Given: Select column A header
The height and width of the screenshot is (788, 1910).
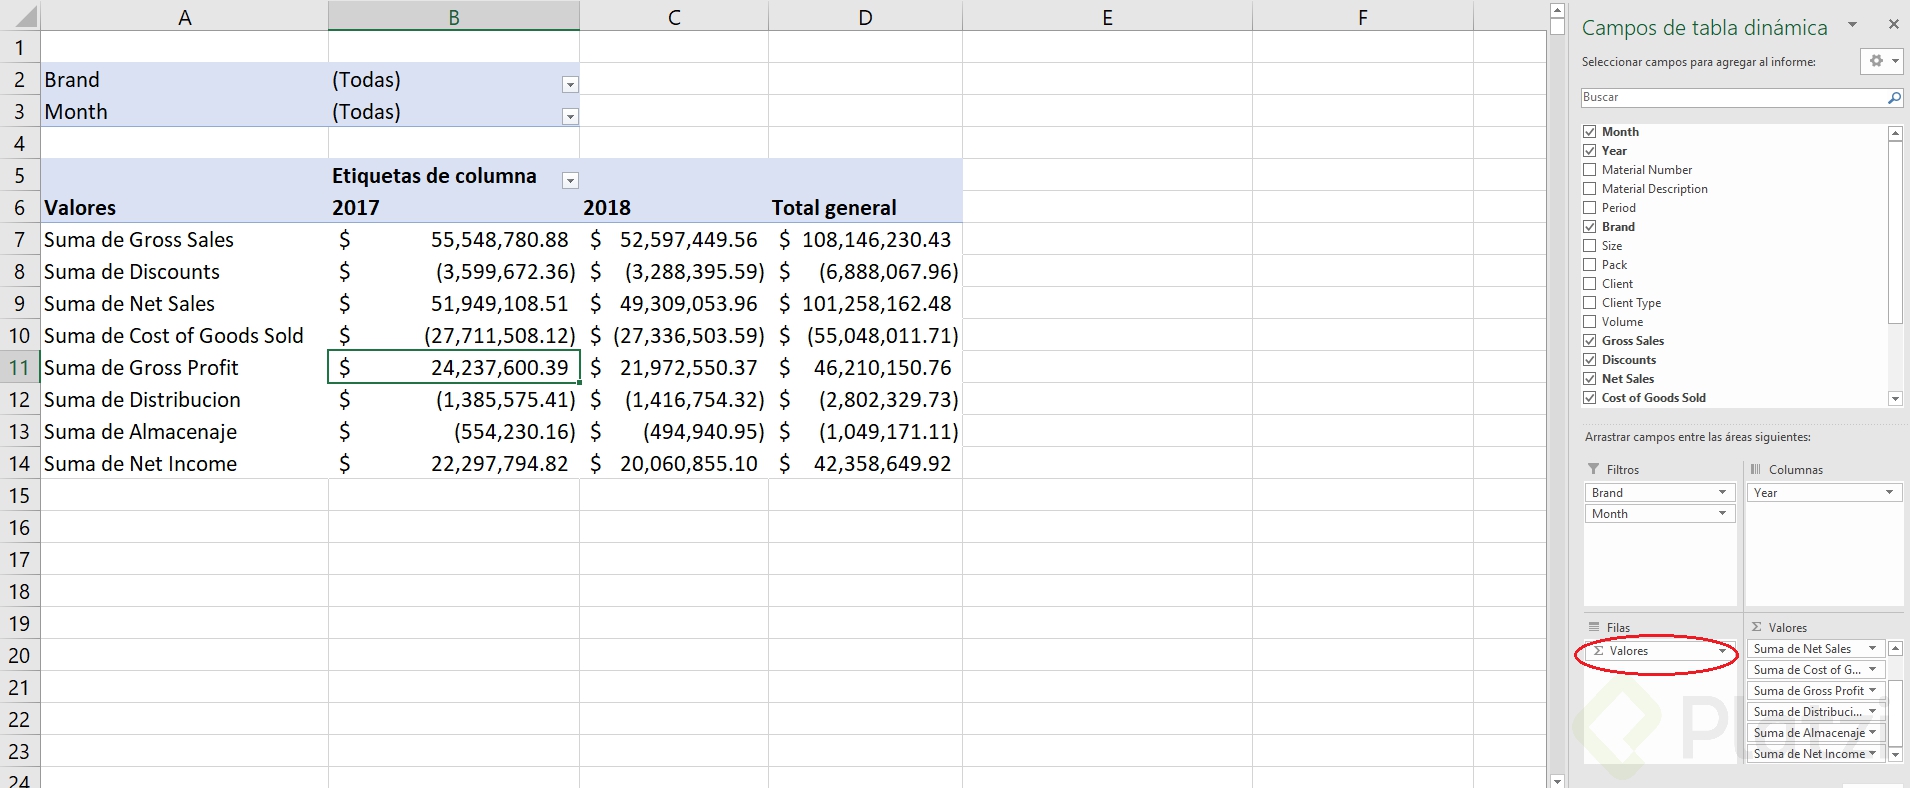Looking at the screenshot, I should click(185, 16).
